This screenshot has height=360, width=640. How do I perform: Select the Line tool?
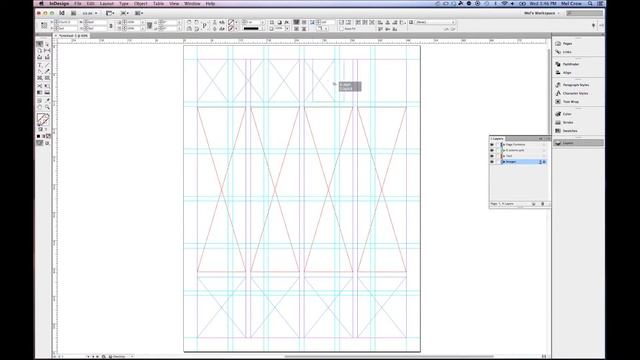tap(47, 65)
